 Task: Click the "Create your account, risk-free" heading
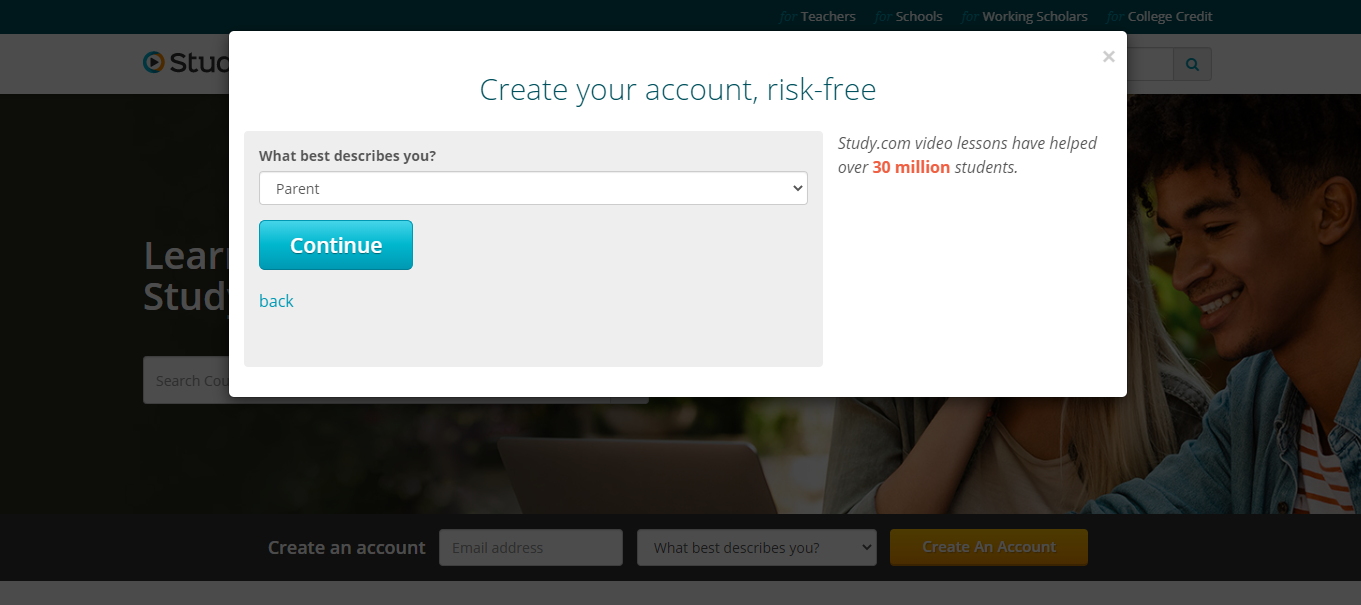click(678, 90)
